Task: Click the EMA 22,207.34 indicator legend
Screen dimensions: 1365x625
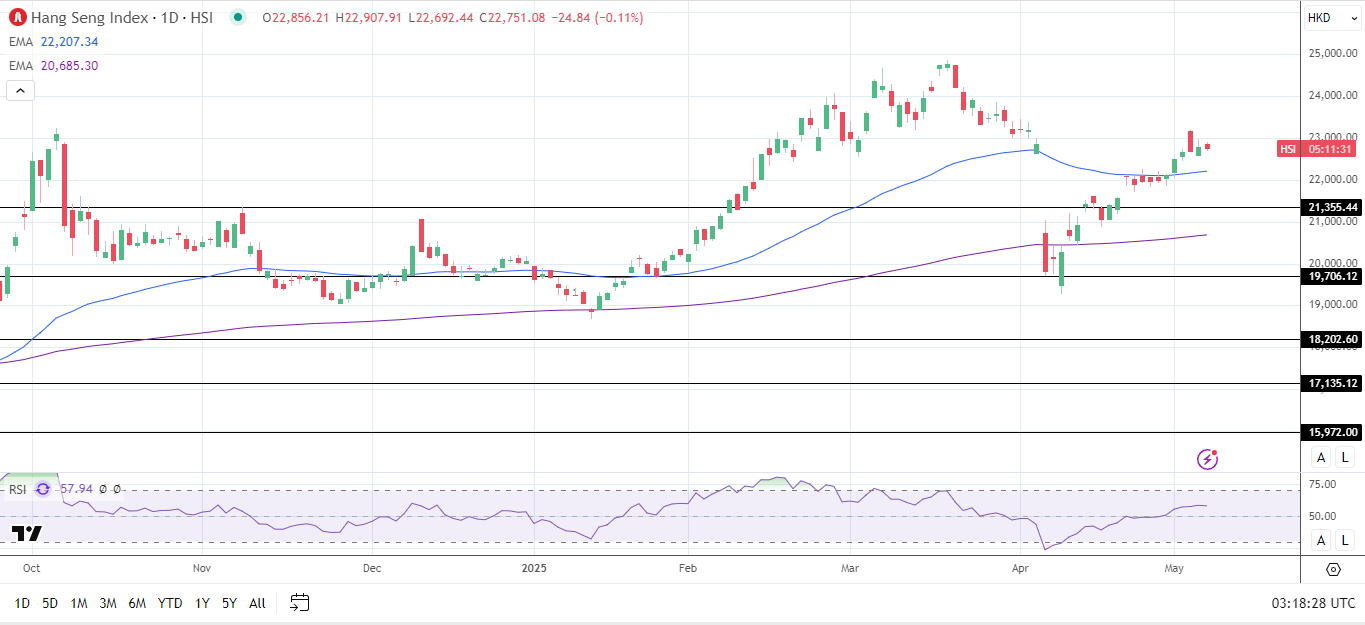Action: 54,42
